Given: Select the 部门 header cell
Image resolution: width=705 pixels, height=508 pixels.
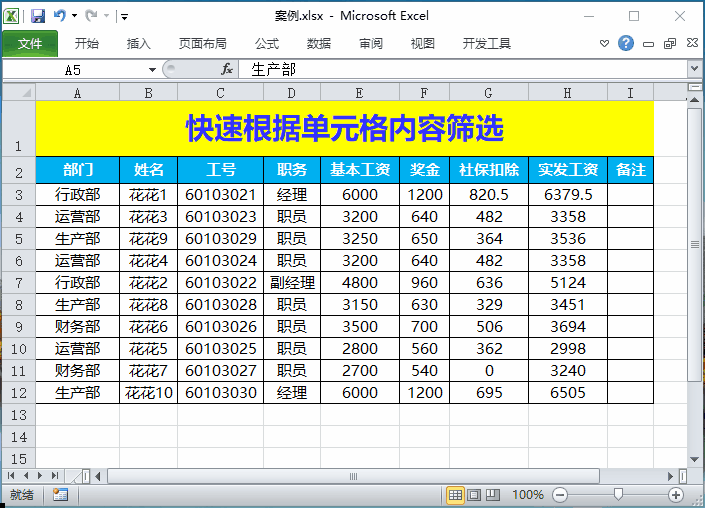Looking at the screenshot, I should [x=77, y=169].
